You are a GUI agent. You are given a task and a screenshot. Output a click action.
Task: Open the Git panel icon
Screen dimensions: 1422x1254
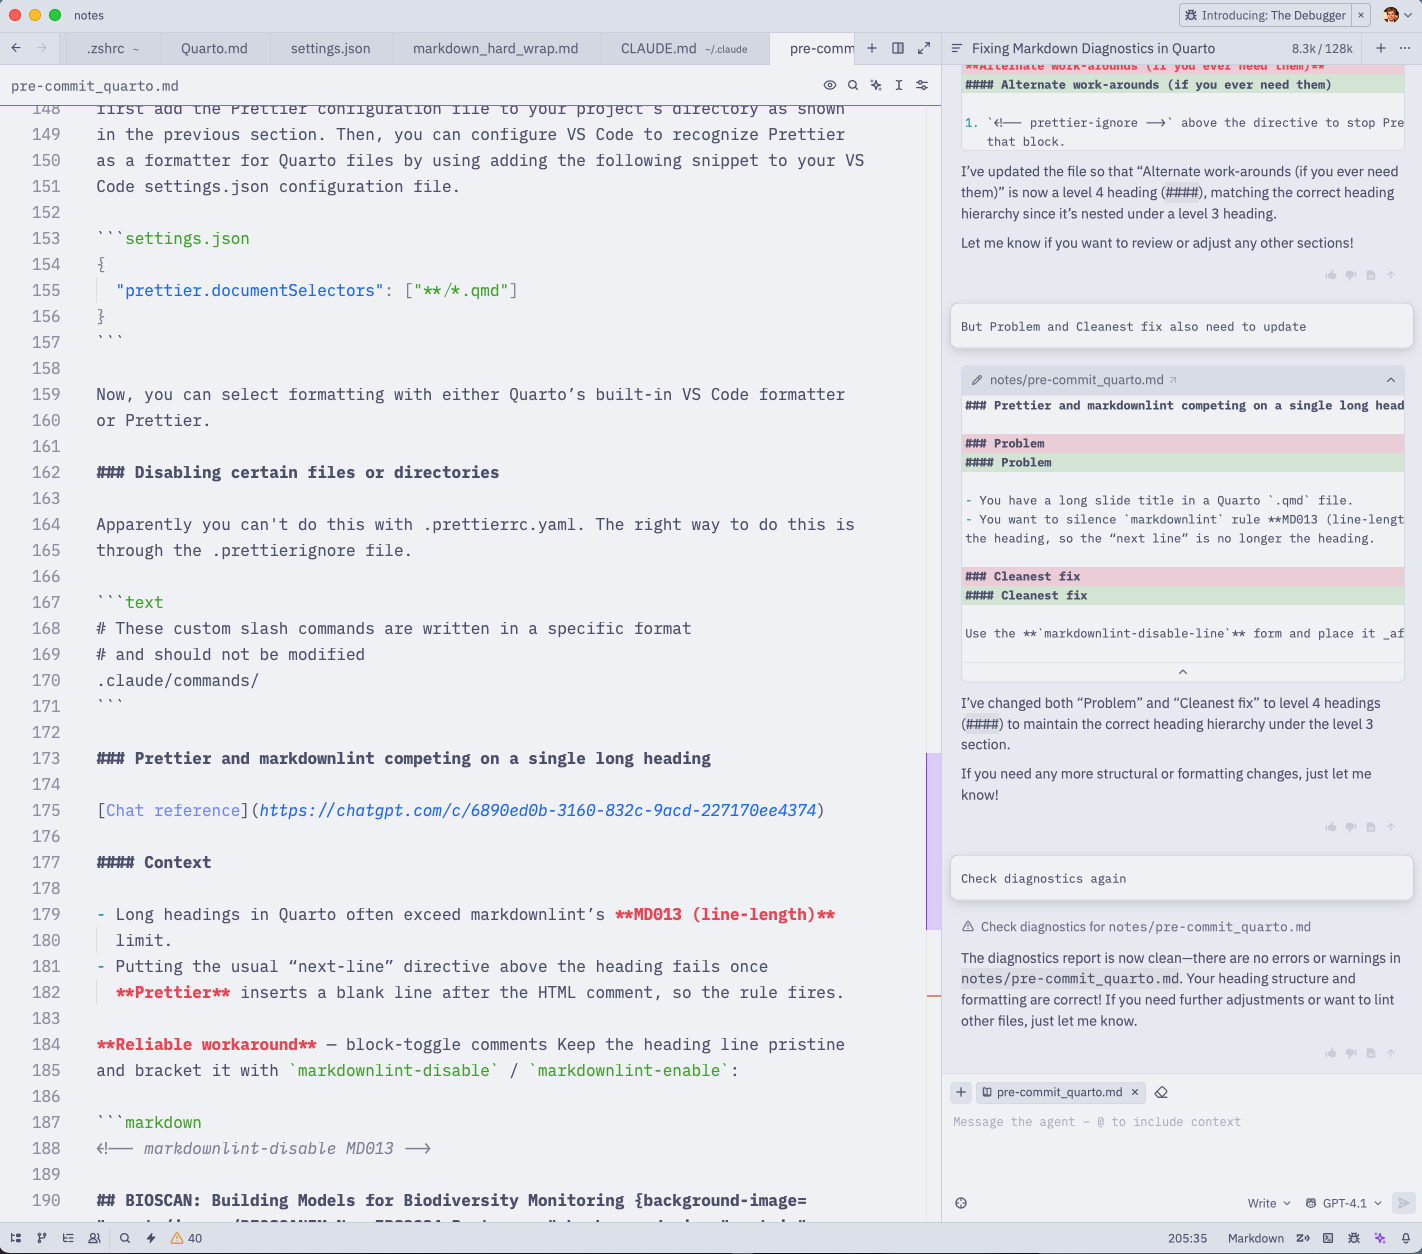(x=42, y=1238)
